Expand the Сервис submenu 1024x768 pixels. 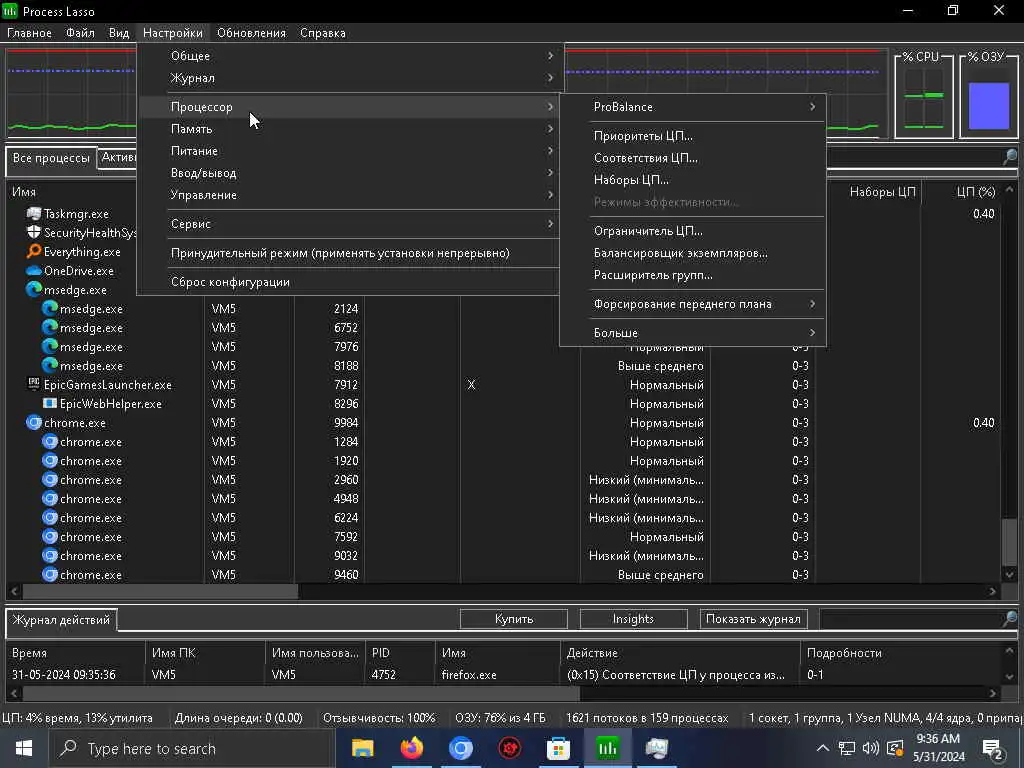[348, 223]
